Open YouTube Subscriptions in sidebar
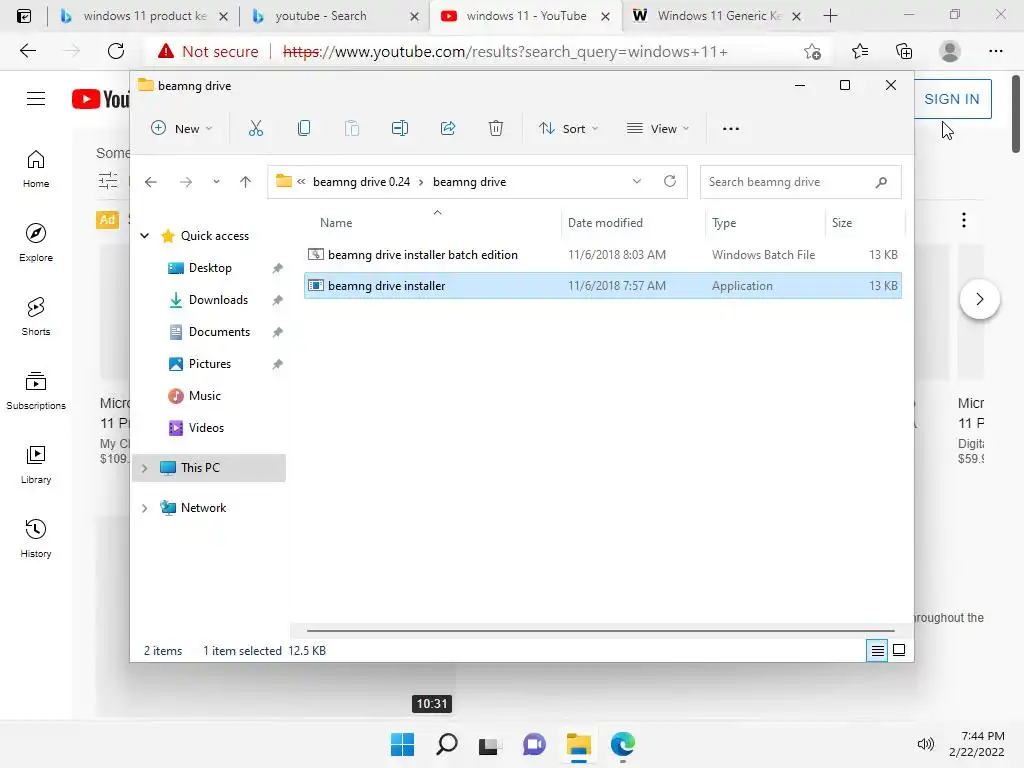 (36, 391)
